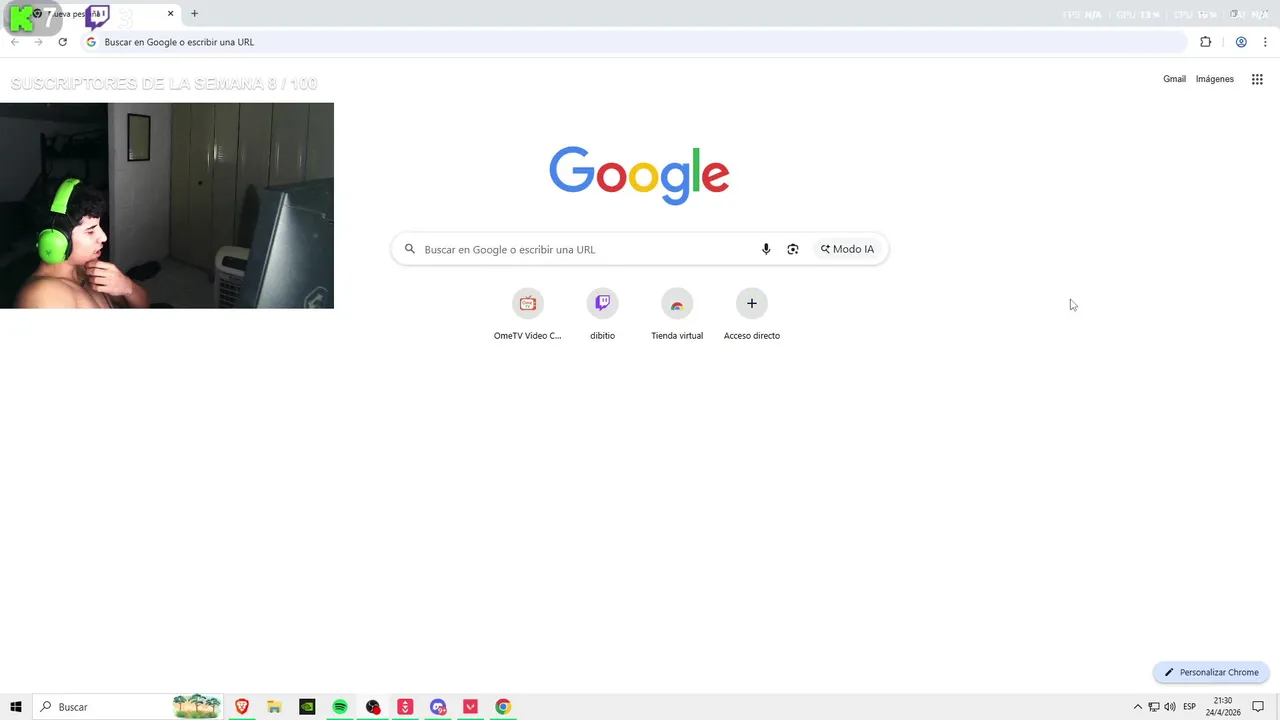This screenshot has width=1280, height=720.
Task: Open Spotify from the taskbar
Action: coord(340,707)
